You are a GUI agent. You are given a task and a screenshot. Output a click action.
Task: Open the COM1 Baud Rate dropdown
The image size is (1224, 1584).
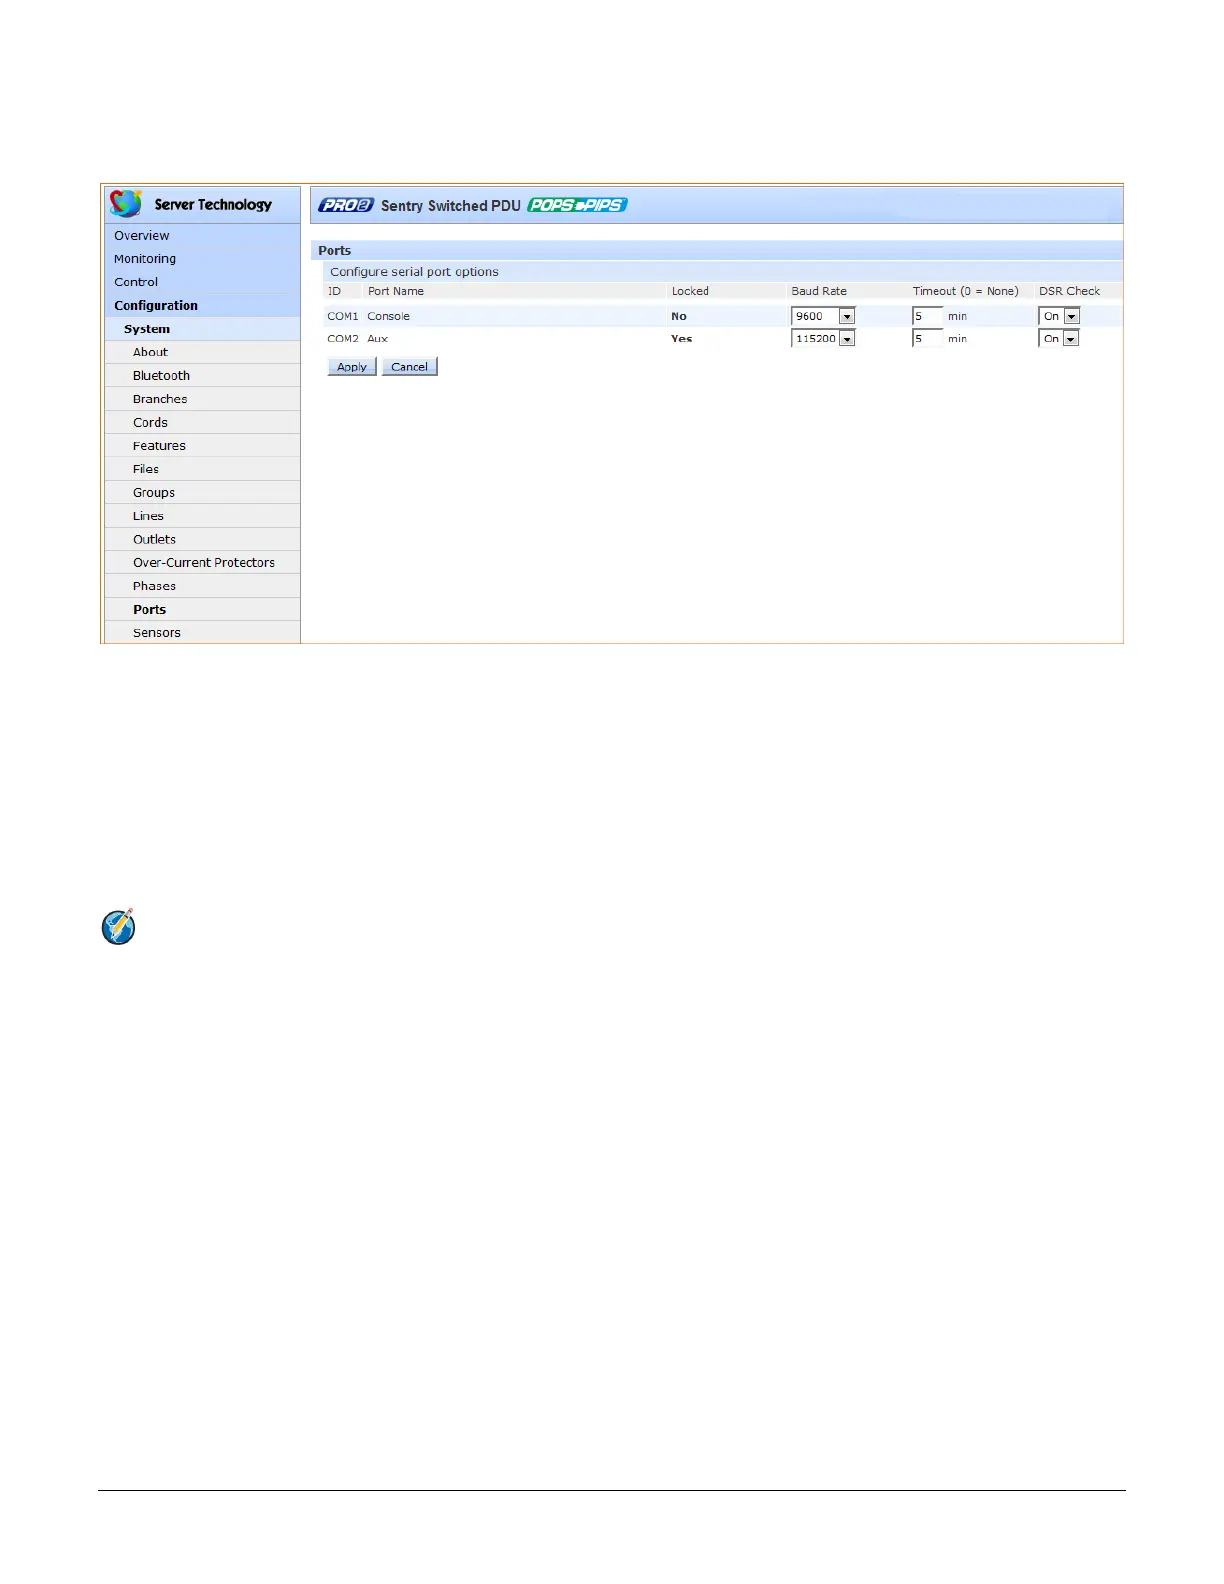click(x=823, y=316)
